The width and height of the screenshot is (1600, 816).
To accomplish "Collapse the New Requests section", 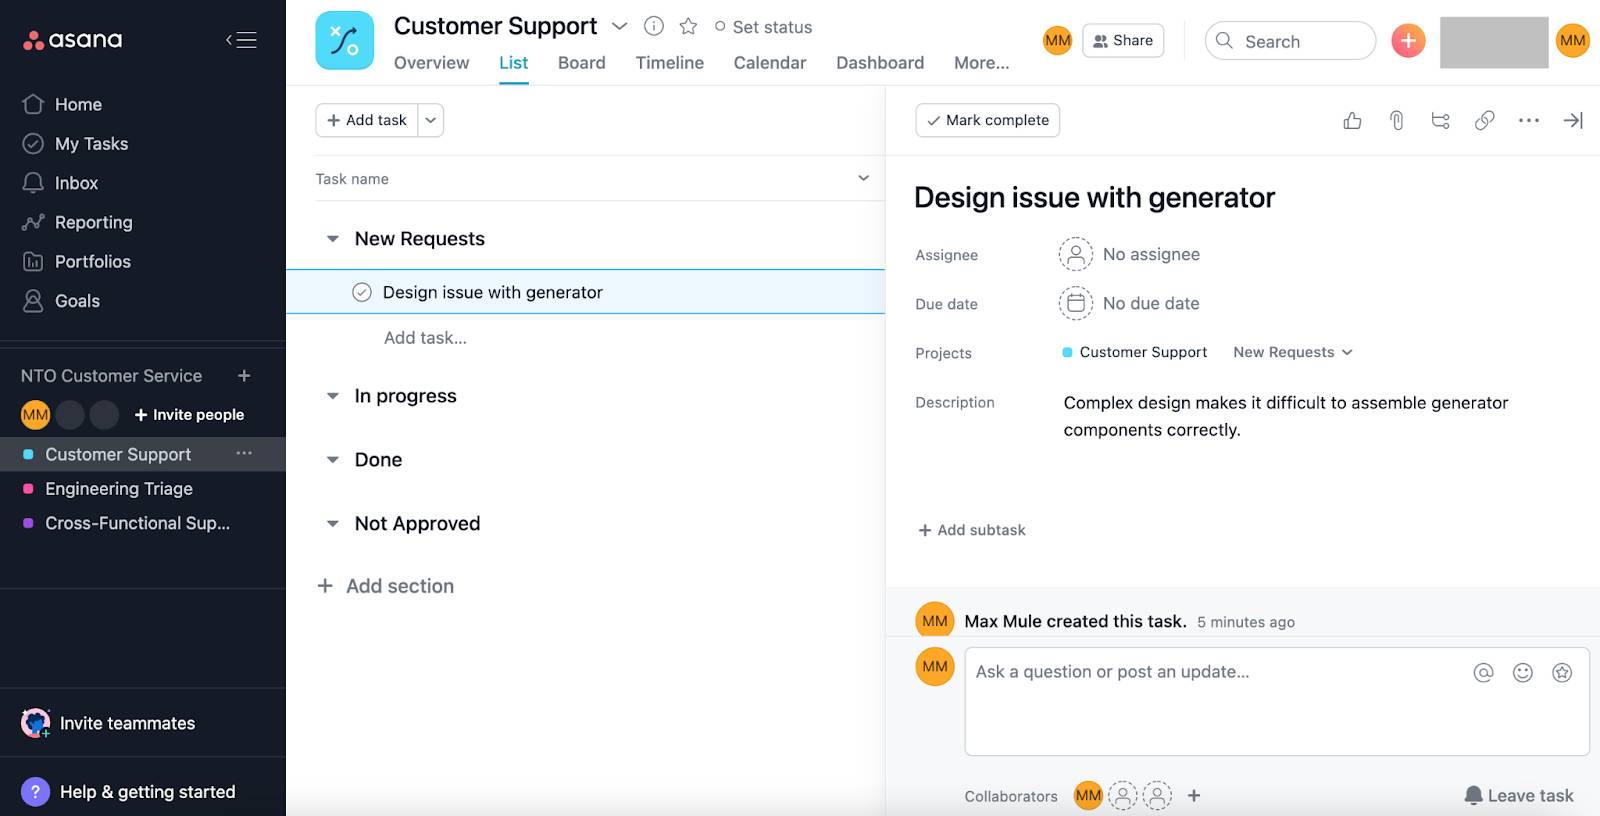I will pos(333,239).
